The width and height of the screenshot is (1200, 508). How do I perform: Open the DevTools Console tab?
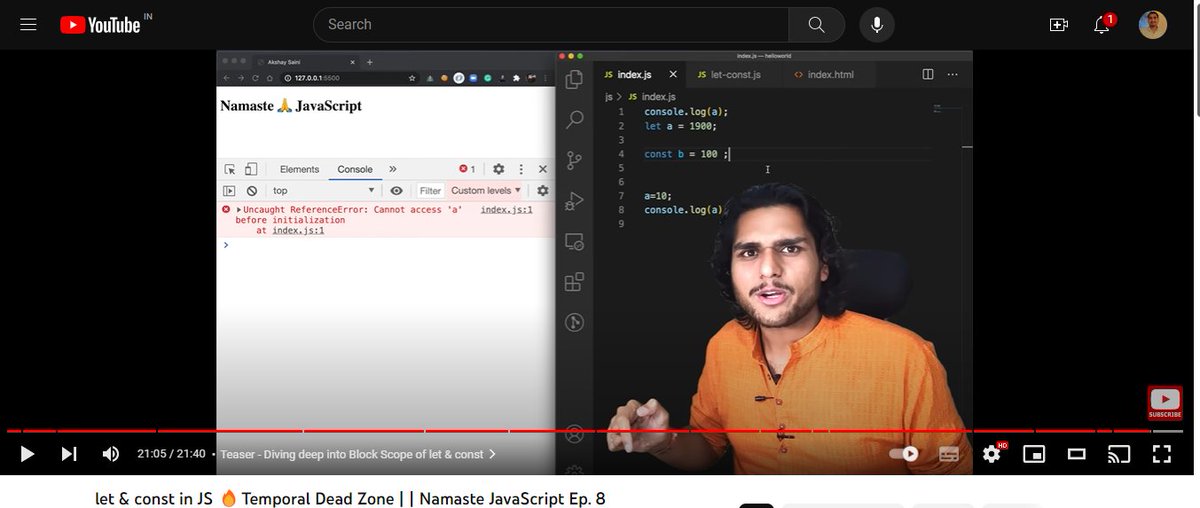coord(355,169)
